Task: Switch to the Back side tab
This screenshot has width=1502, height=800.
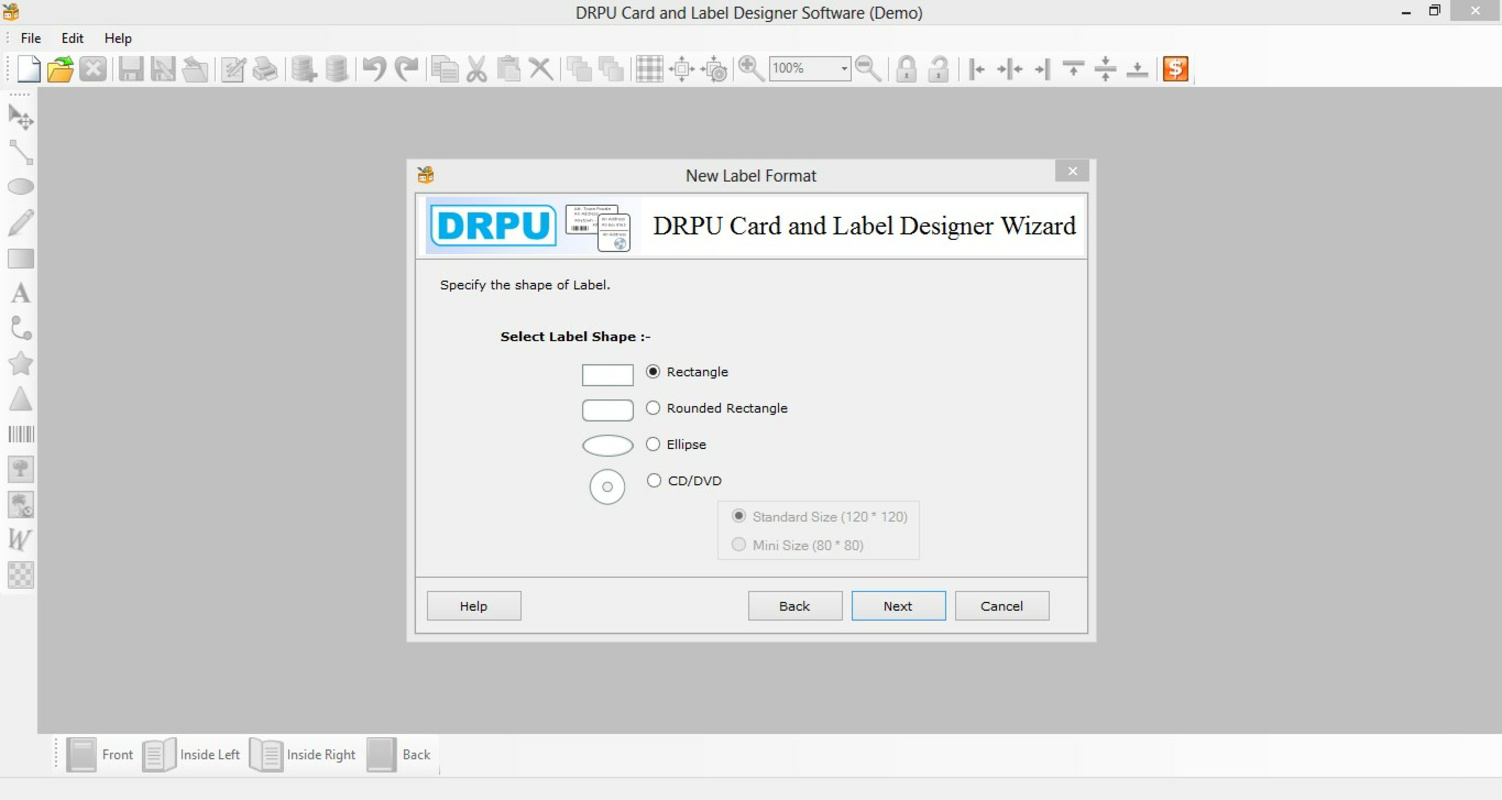Action: click(398, 755)
